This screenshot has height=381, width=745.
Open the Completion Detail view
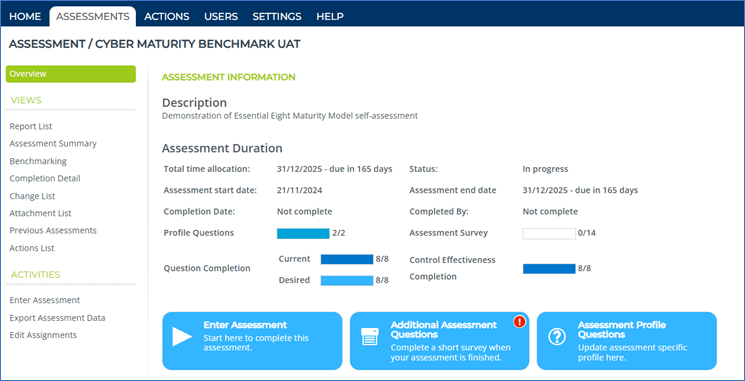pyautogui.click(x=45, y=179)
